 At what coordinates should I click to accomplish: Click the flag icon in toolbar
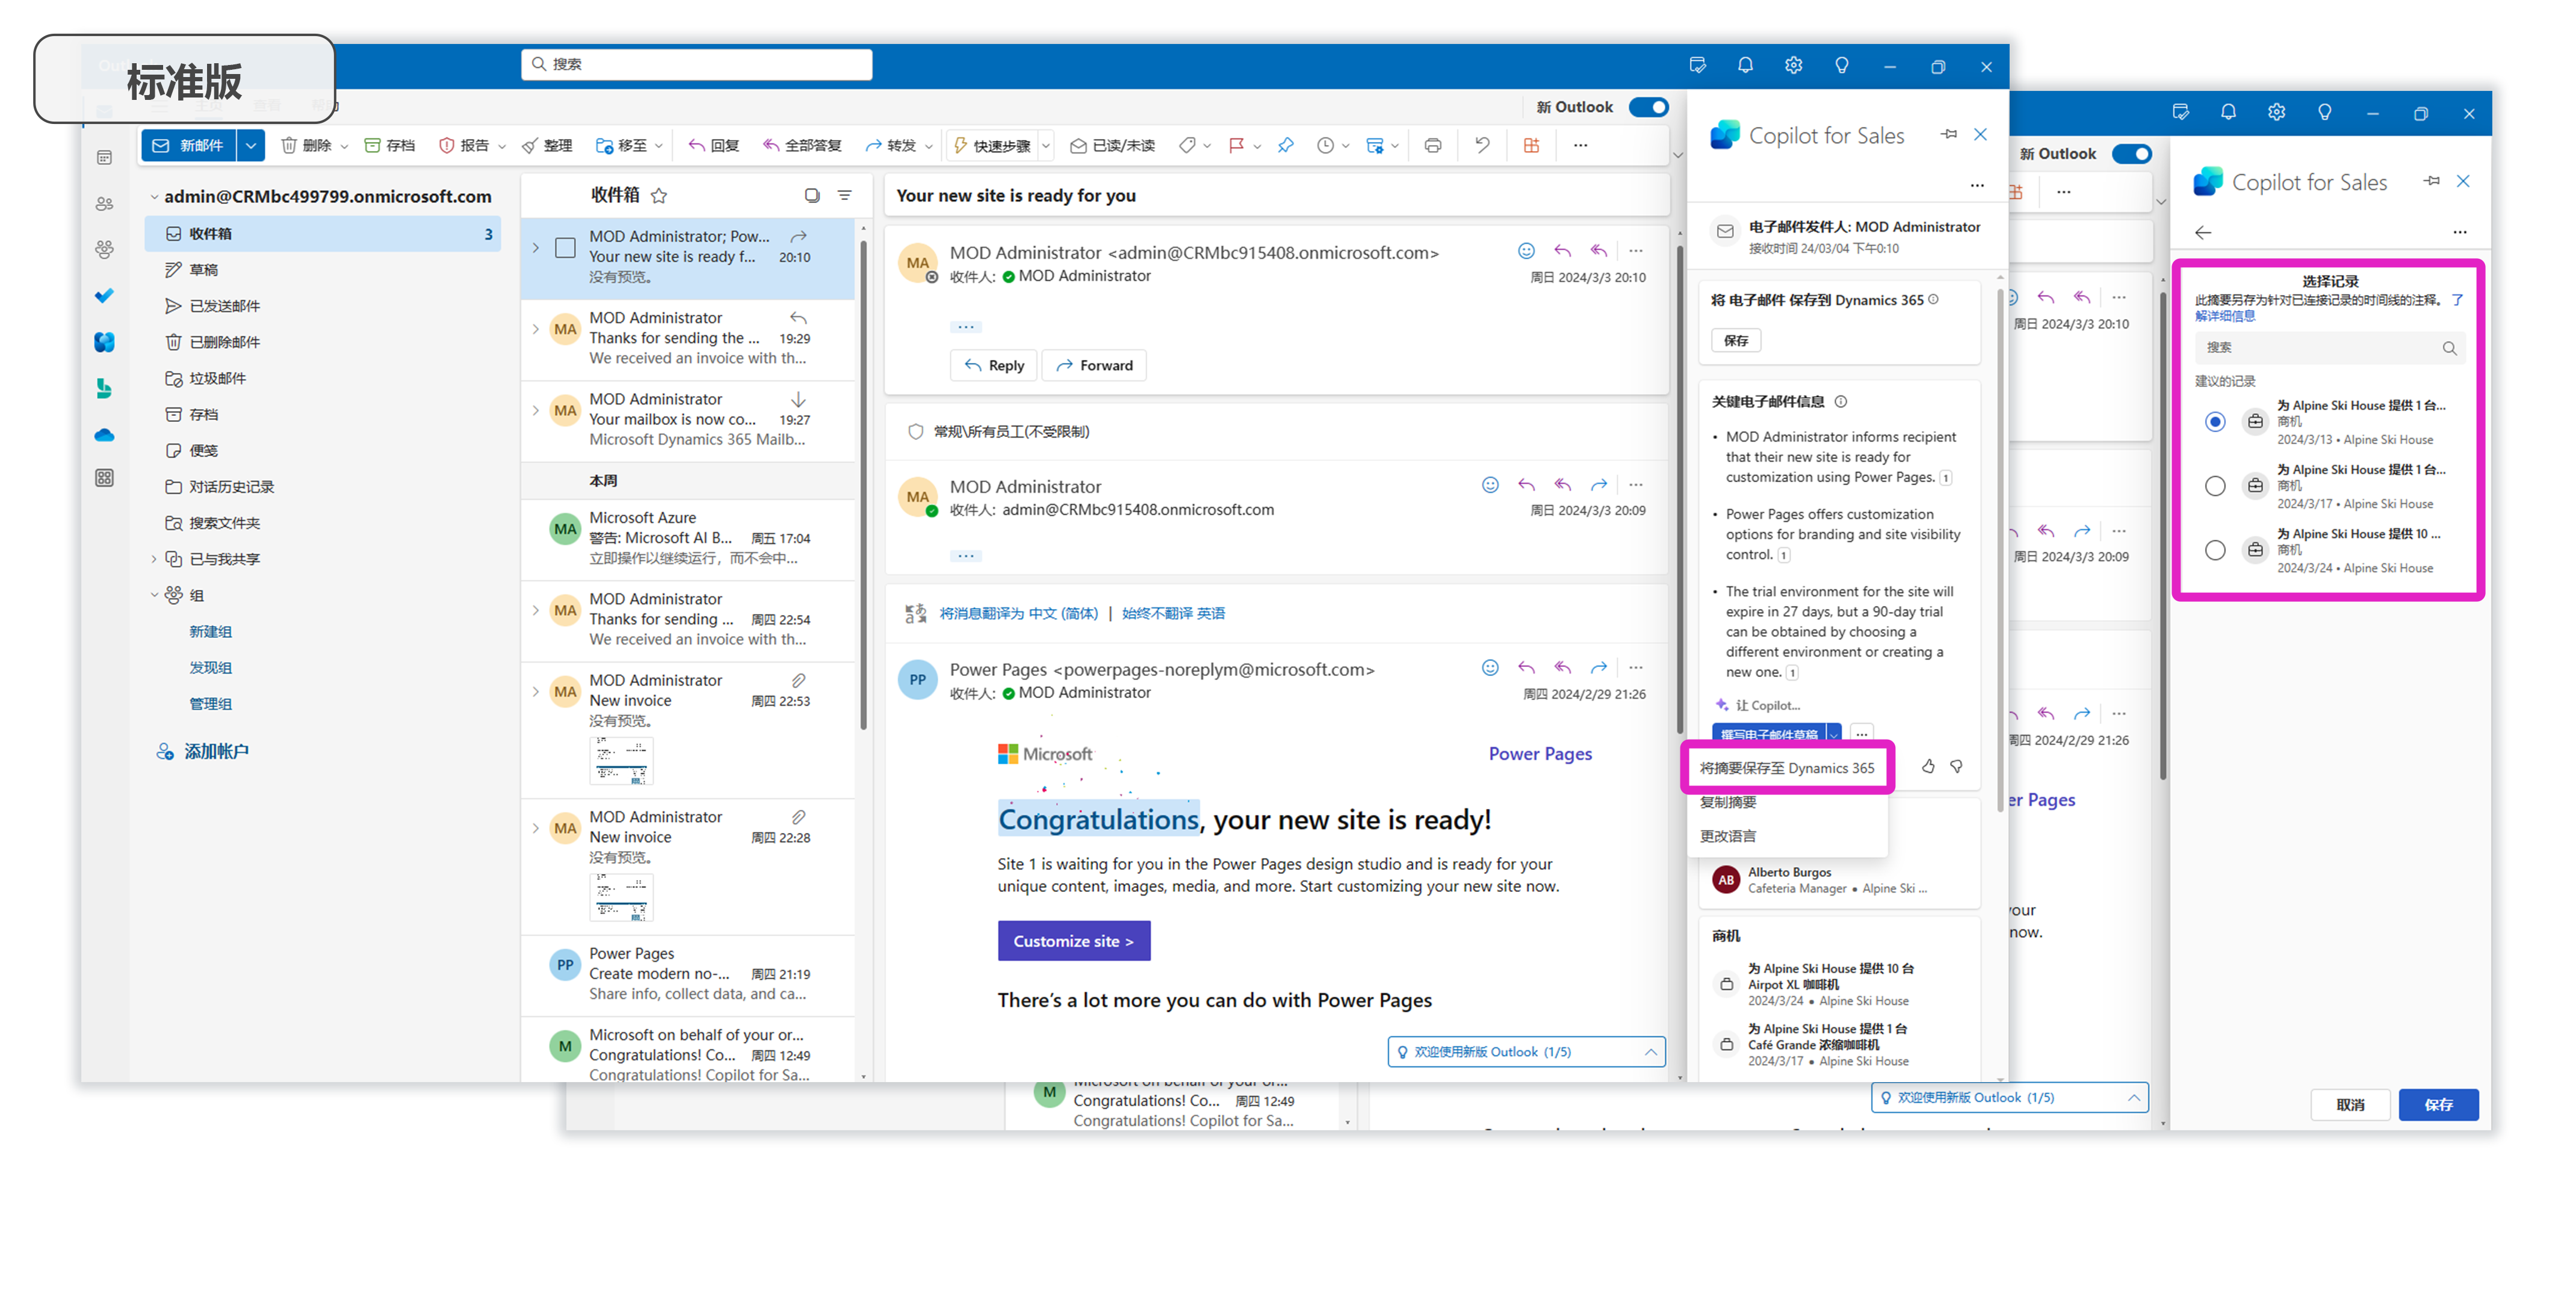(x=1236, y=146)
